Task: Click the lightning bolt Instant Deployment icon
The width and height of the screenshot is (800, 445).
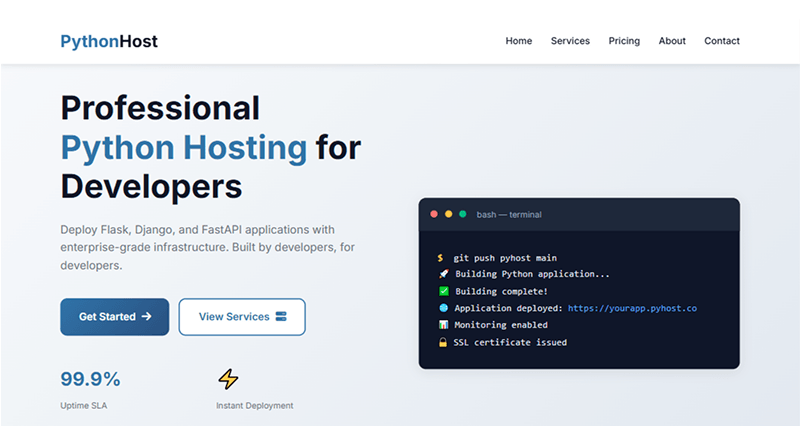Action: (228, 379)
